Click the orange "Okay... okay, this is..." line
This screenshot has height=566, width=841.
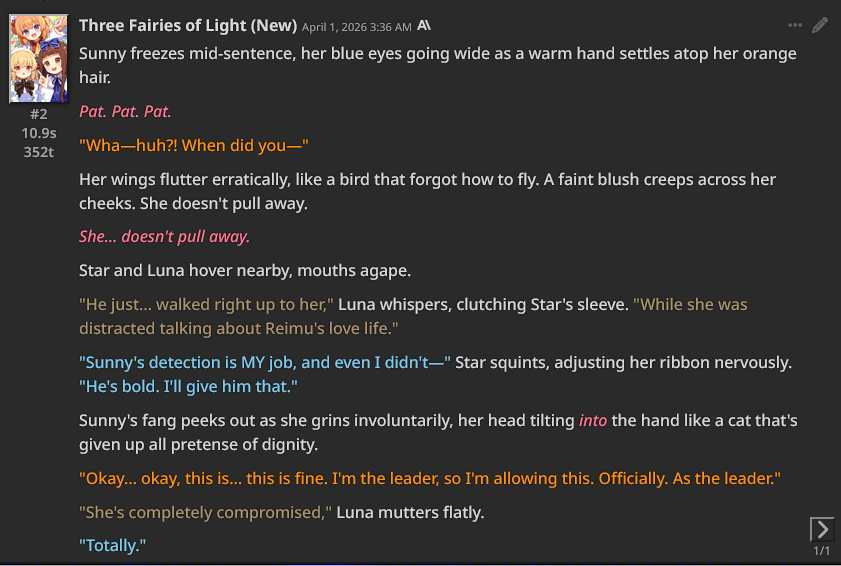pos(429,478)
